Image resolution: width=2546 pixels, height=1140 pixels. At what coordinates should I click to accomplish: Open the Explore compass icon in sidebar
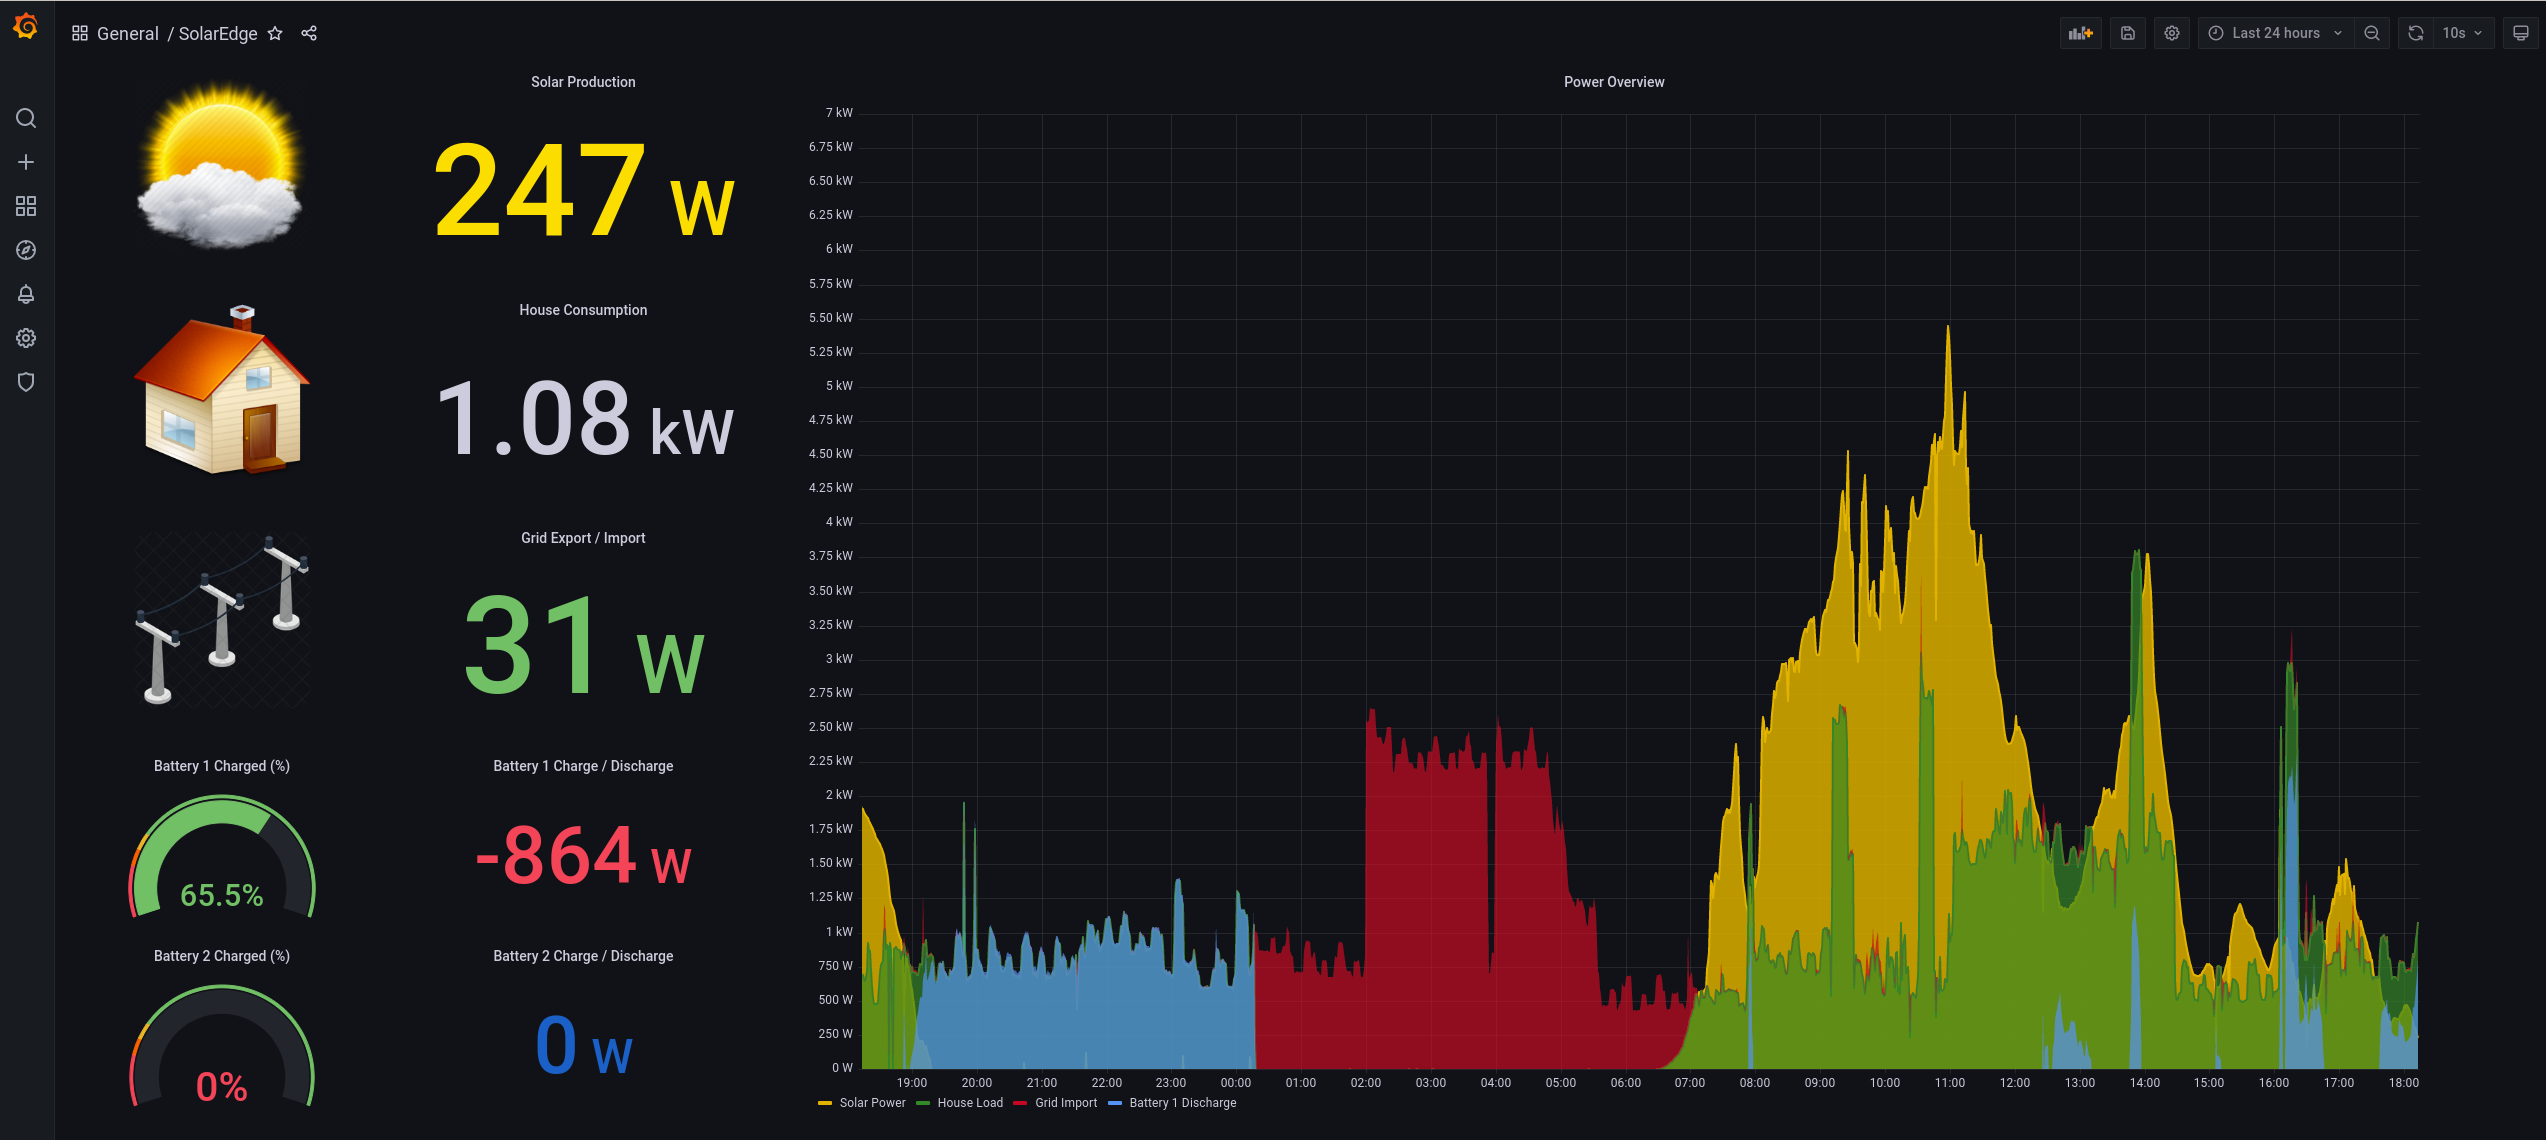click(x=25, y=250)
